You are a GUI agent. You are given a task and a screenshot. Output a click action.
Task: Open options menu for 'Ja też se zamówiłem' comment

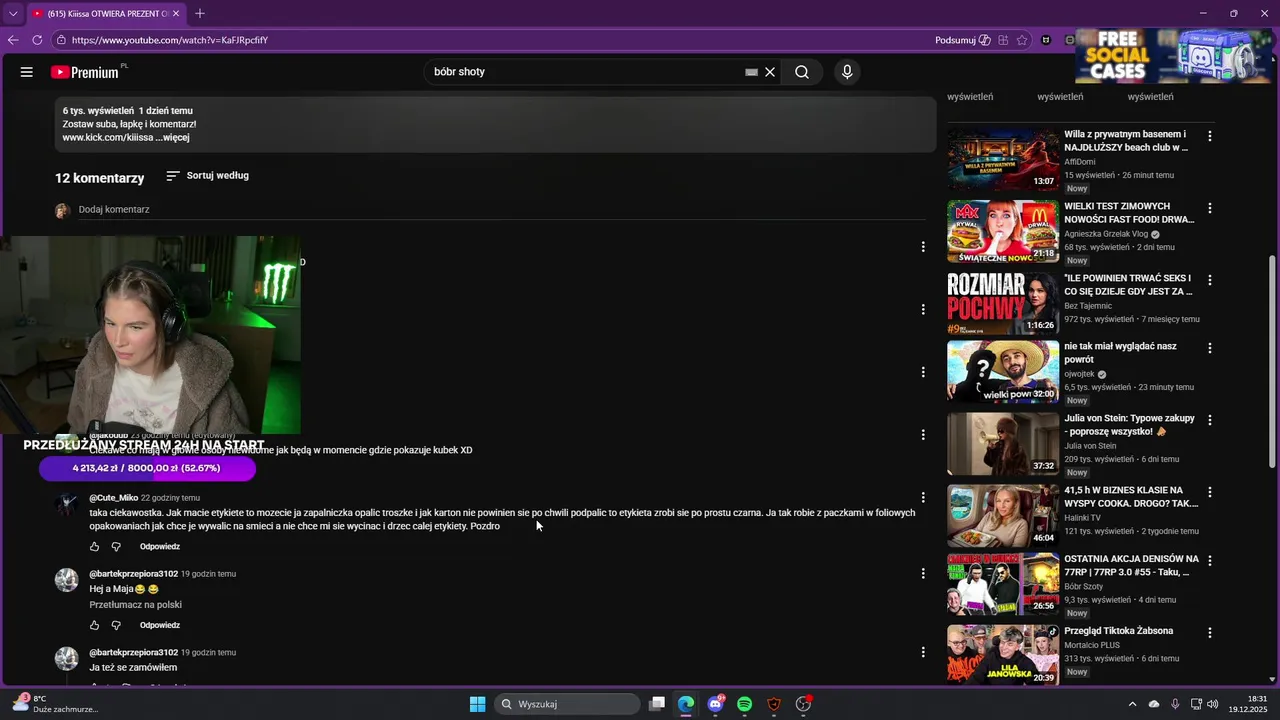[923, 652]
